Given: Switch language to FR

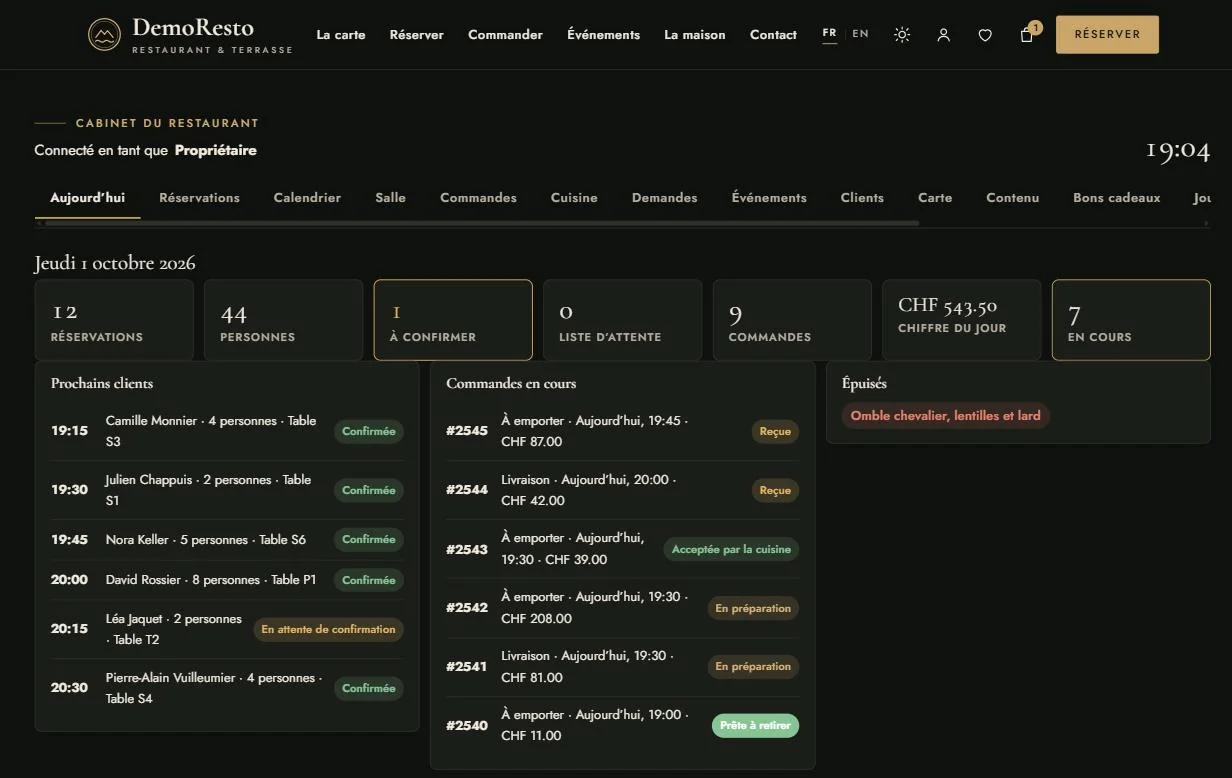Looking at the screenshot, I should (829, 34).
